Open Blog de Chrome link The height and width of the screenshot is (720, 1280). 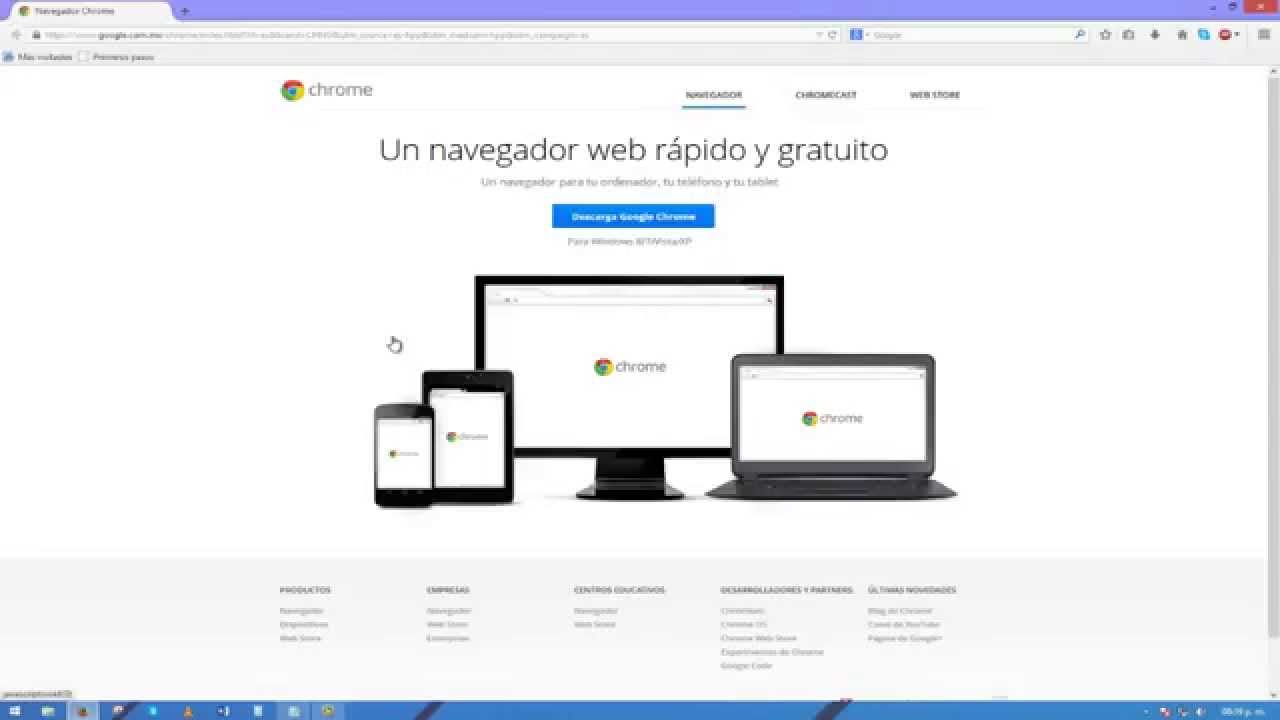[x=900, y=610]
